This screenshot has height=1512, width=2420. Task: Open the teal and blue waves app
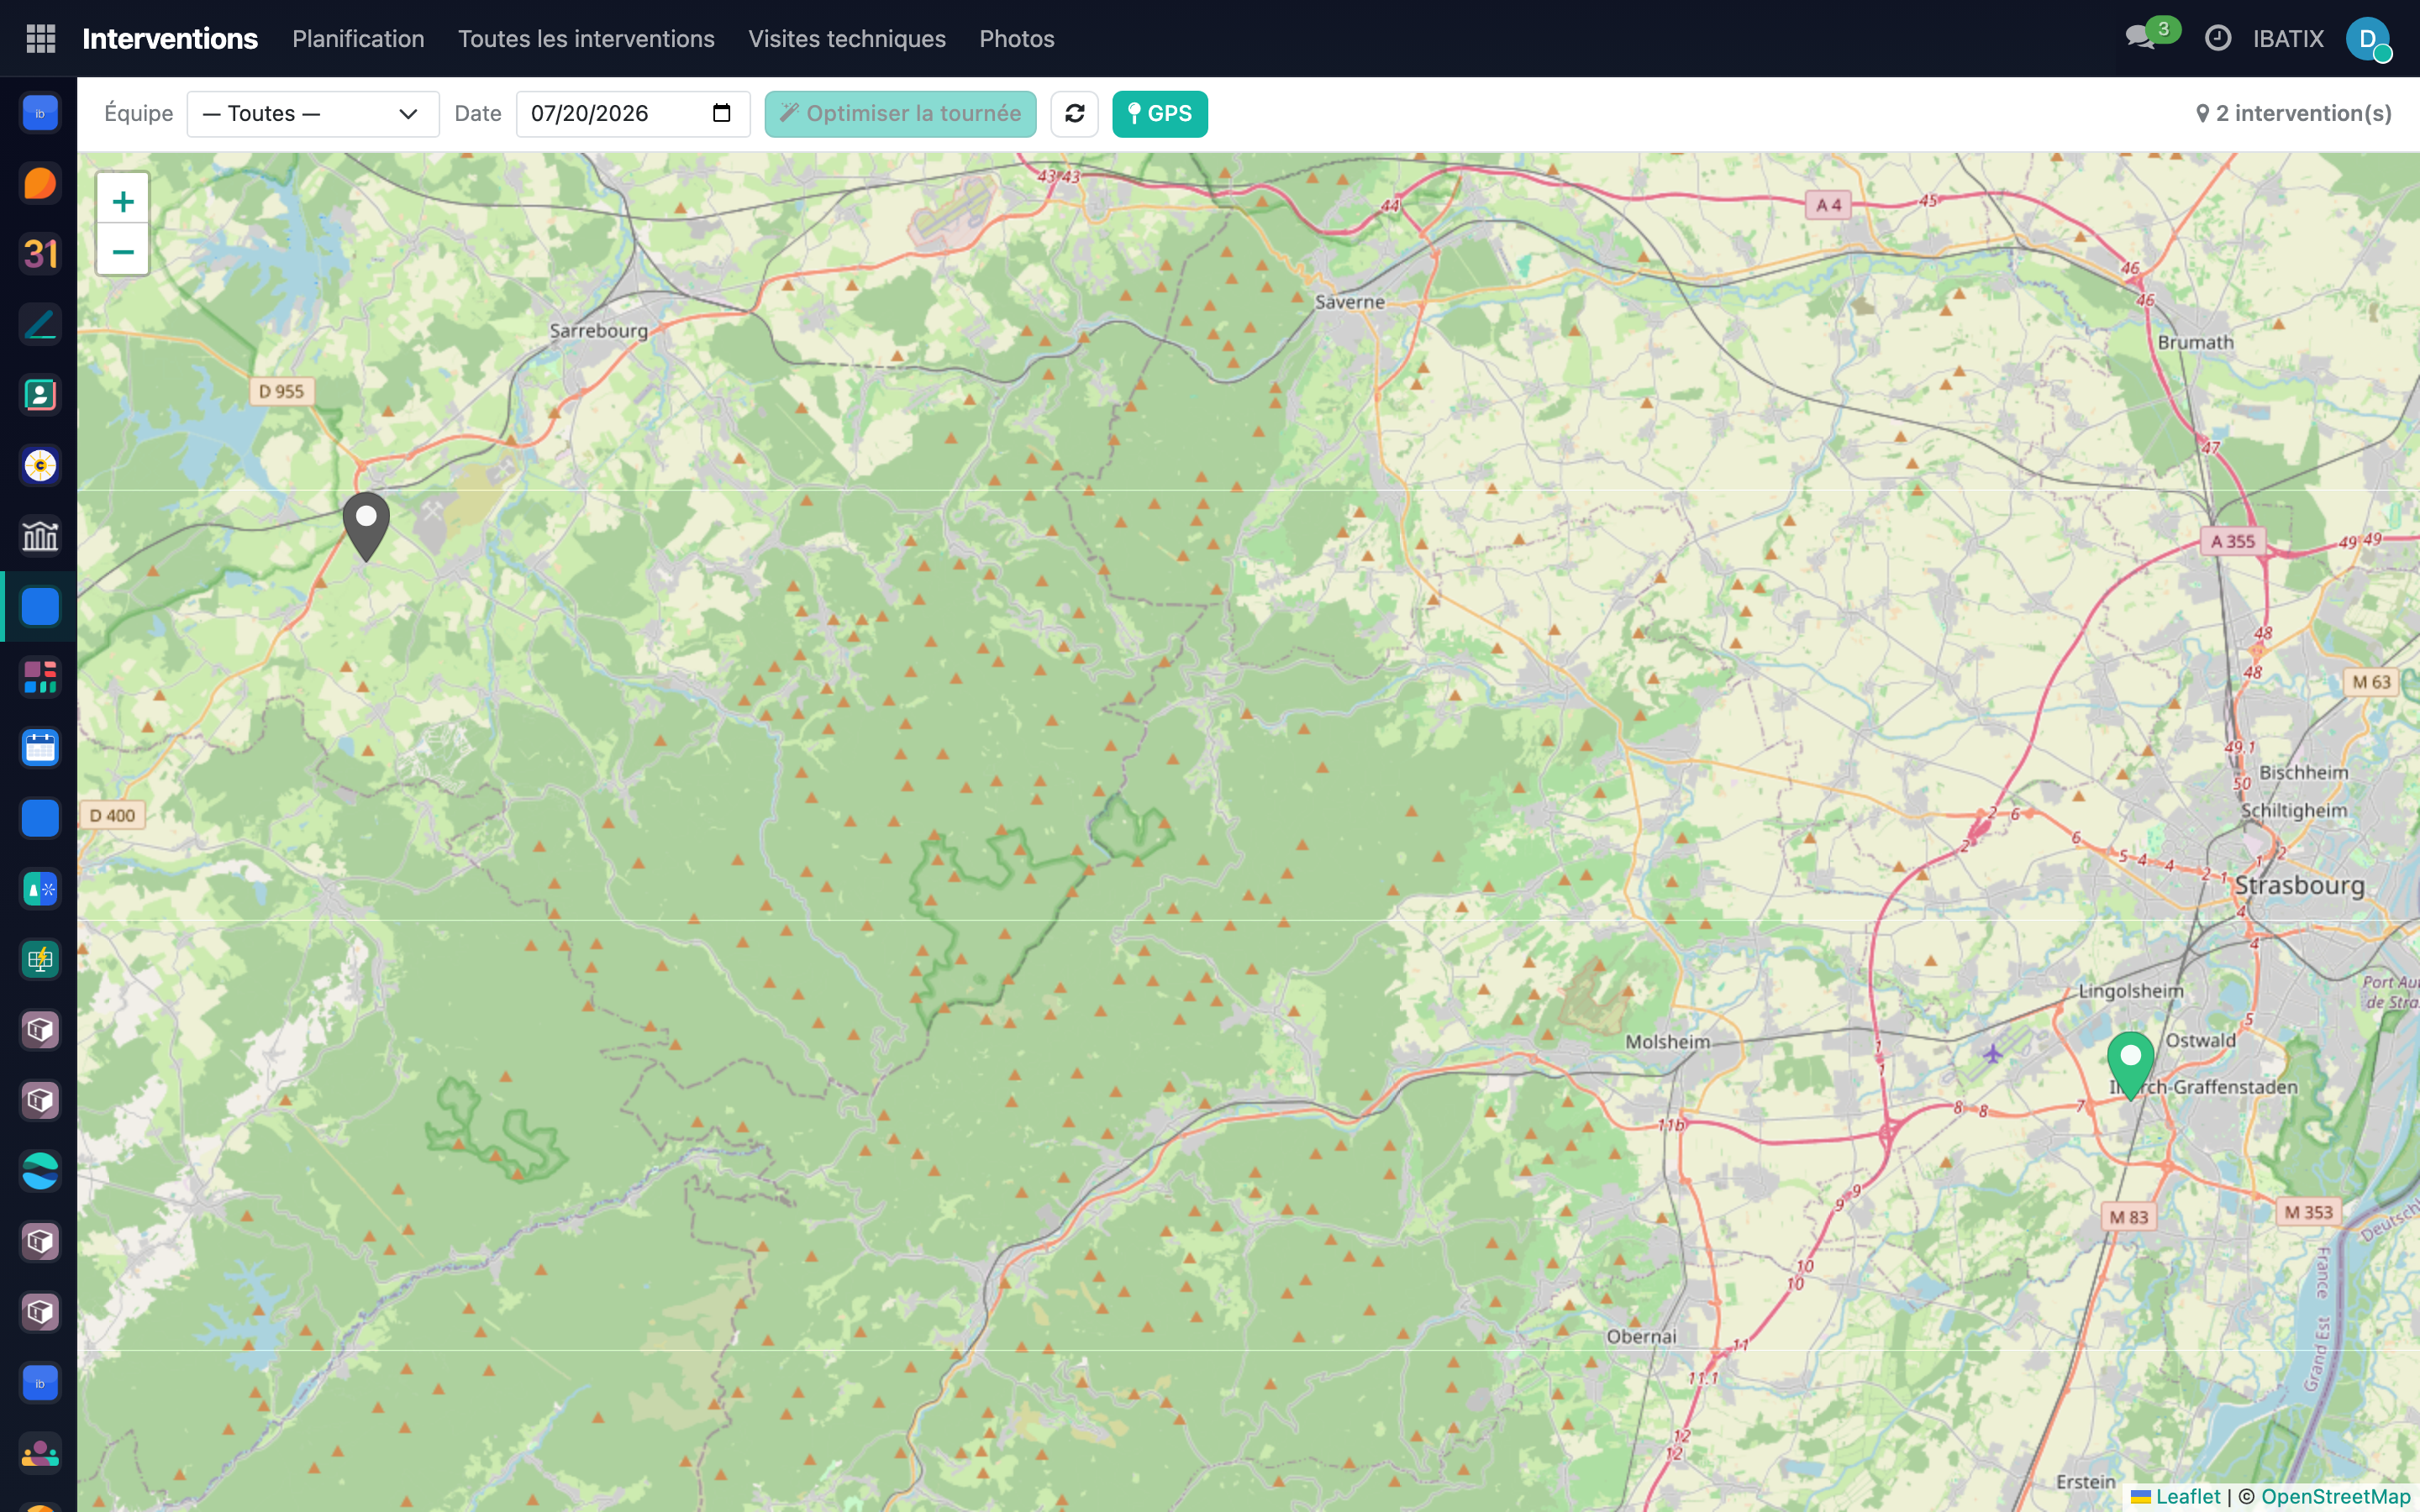tap(40, 1171)
